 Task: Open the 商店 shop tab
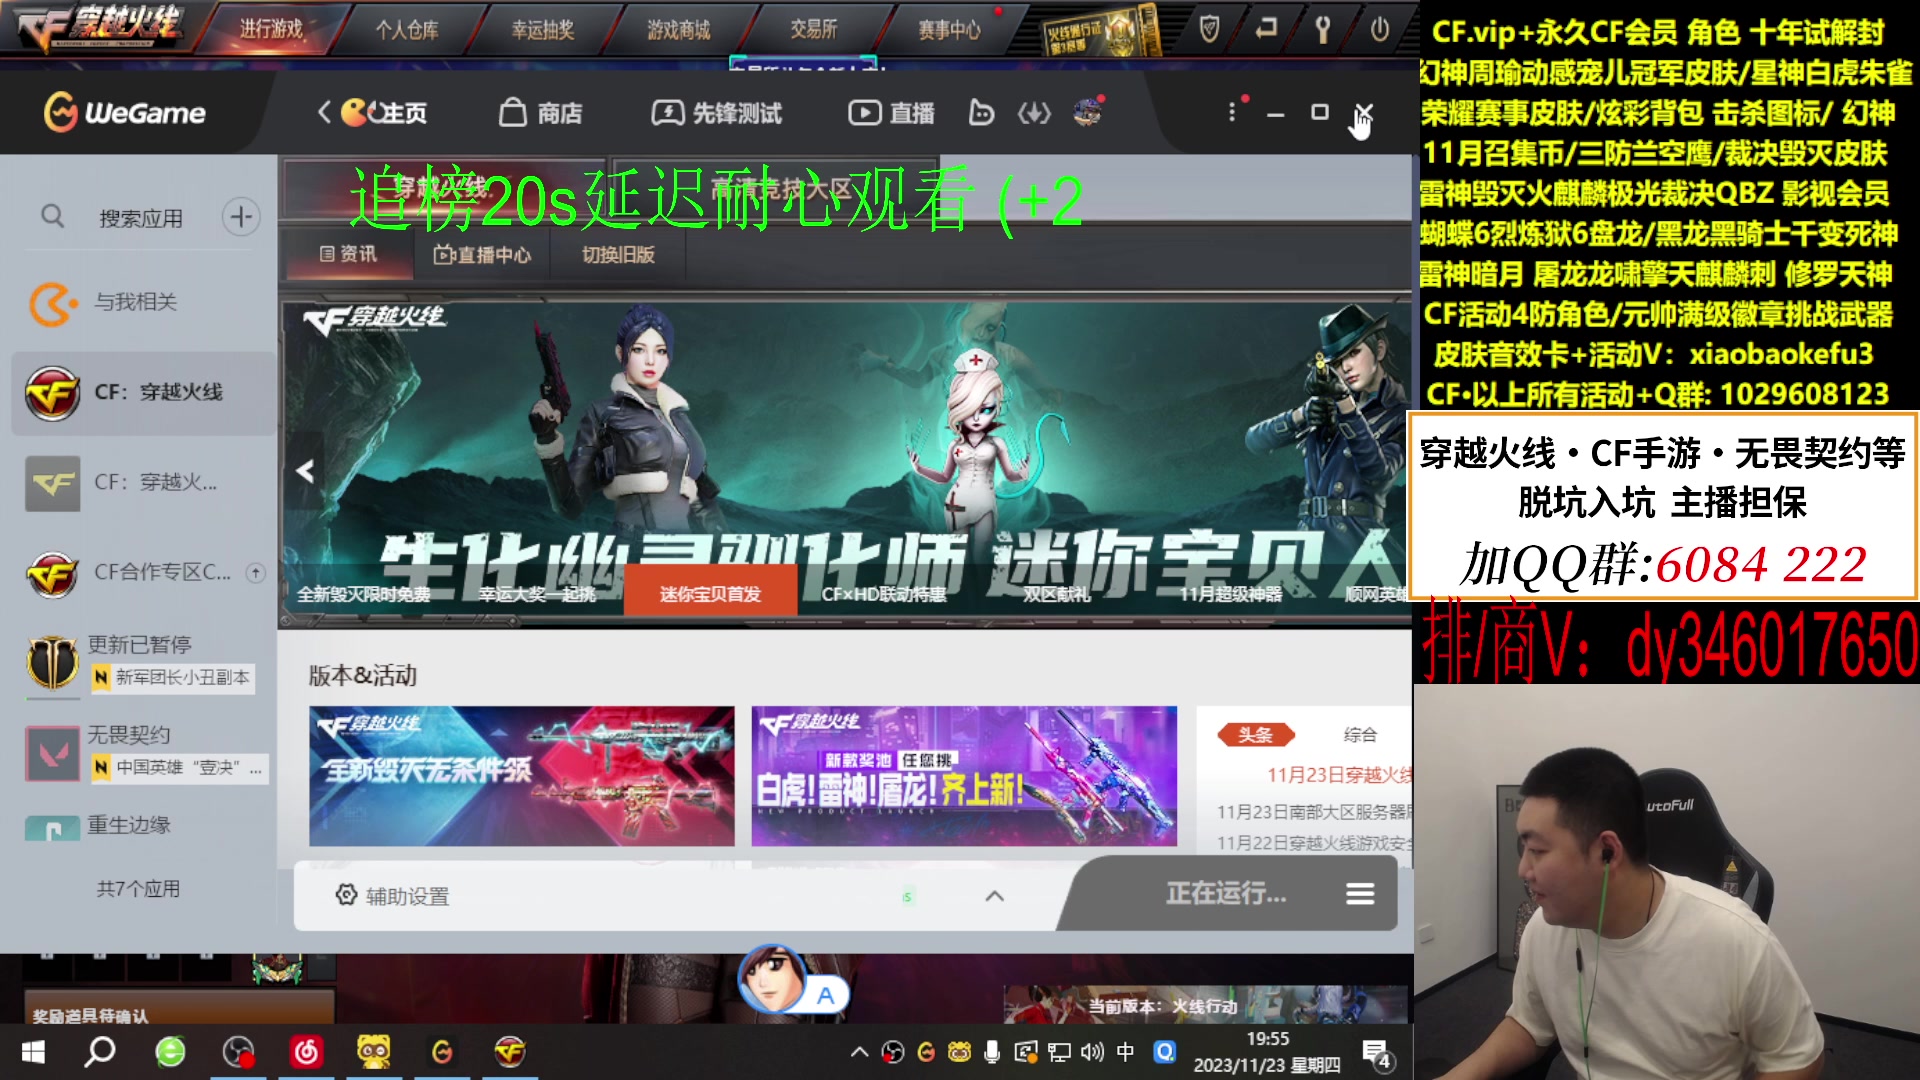click(x=540, y=113)
